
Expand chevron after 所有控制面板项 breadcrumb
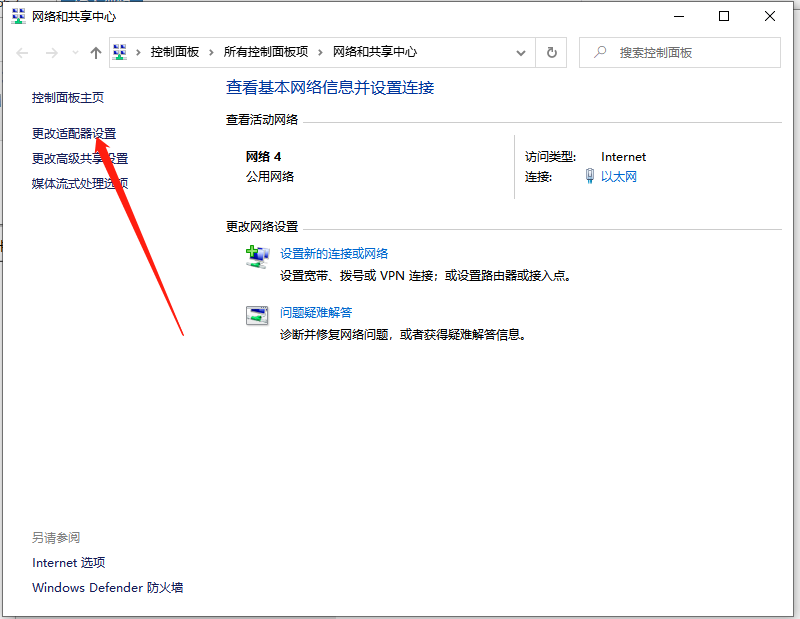click(320, 52)
